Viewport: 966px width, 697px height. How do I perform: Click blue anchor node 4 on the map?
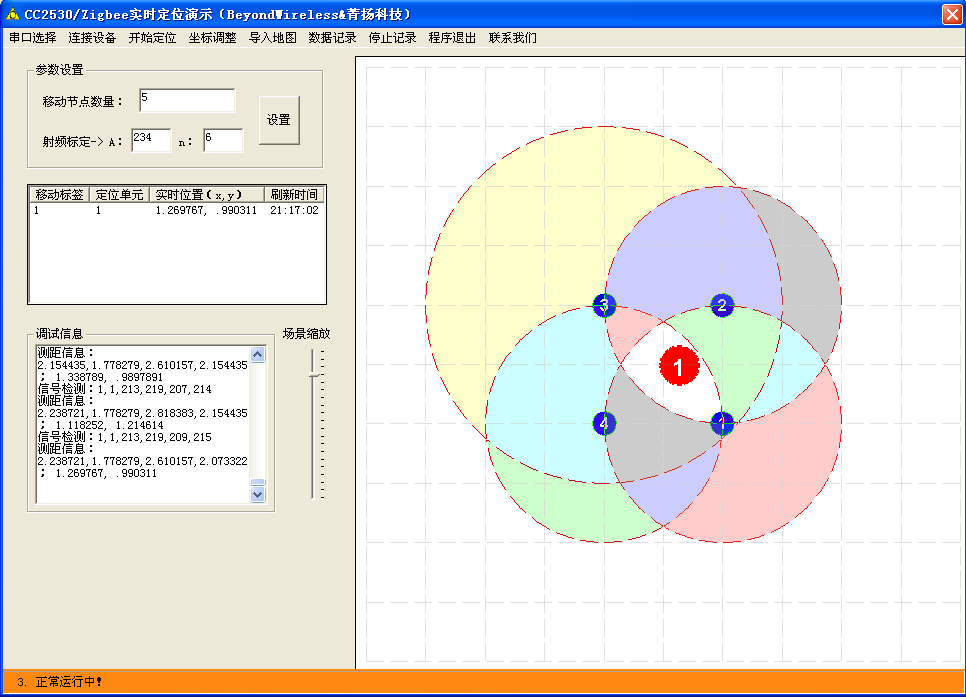tap(604, 423)
